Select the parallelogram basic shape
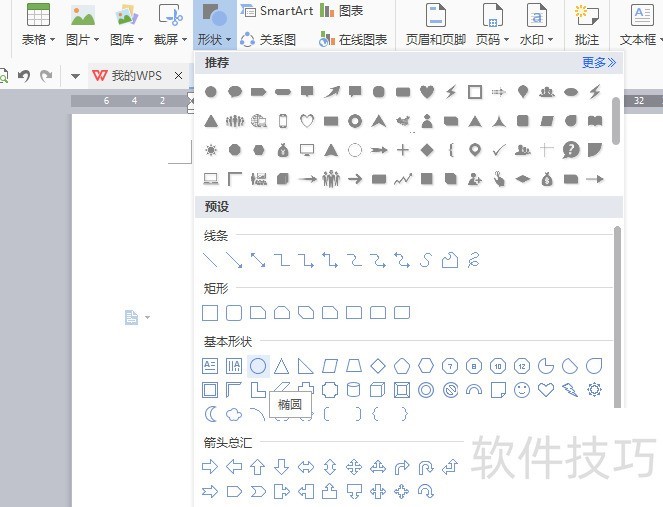 pyautogui.click(x=330, y=366)
